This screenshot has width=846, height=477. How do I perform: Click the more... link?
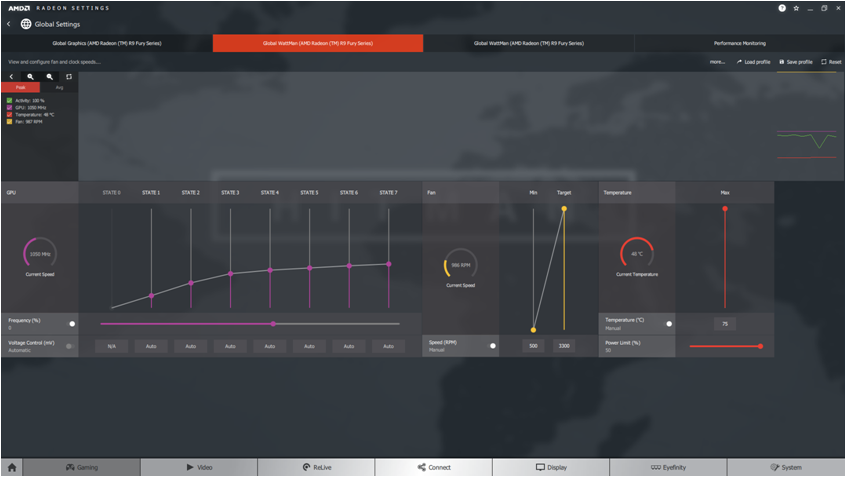tap(717, 62)
